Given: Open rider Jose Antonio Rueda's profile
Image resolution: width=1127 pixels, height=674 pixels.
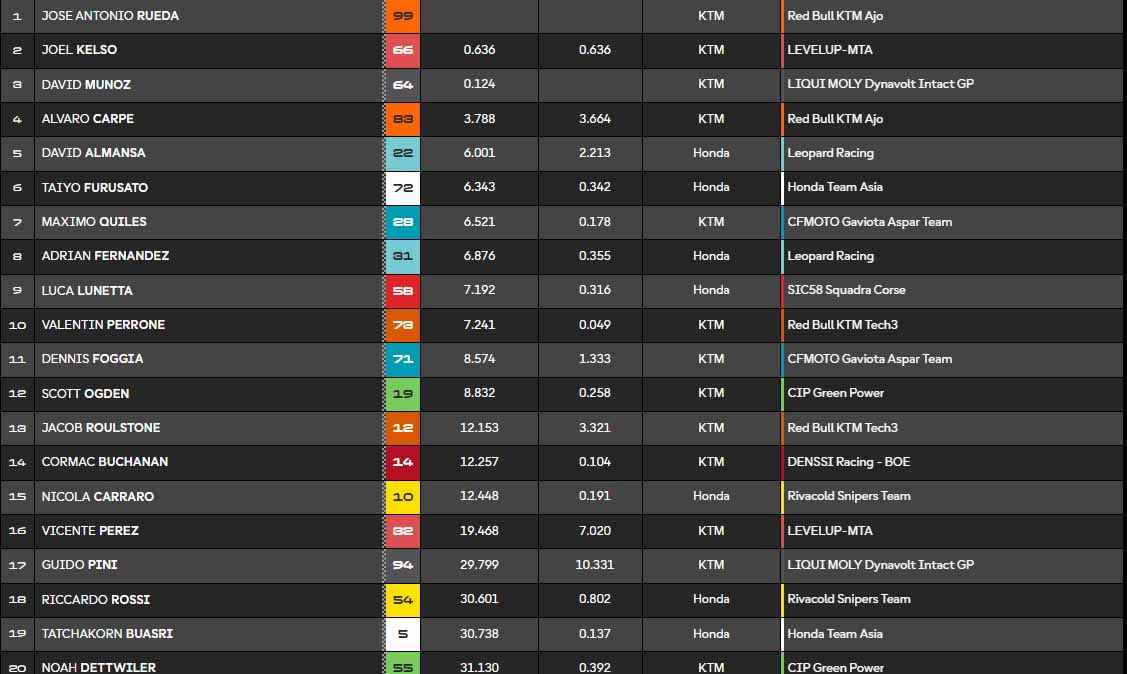Looking at the screenshot, I should 110,16.
